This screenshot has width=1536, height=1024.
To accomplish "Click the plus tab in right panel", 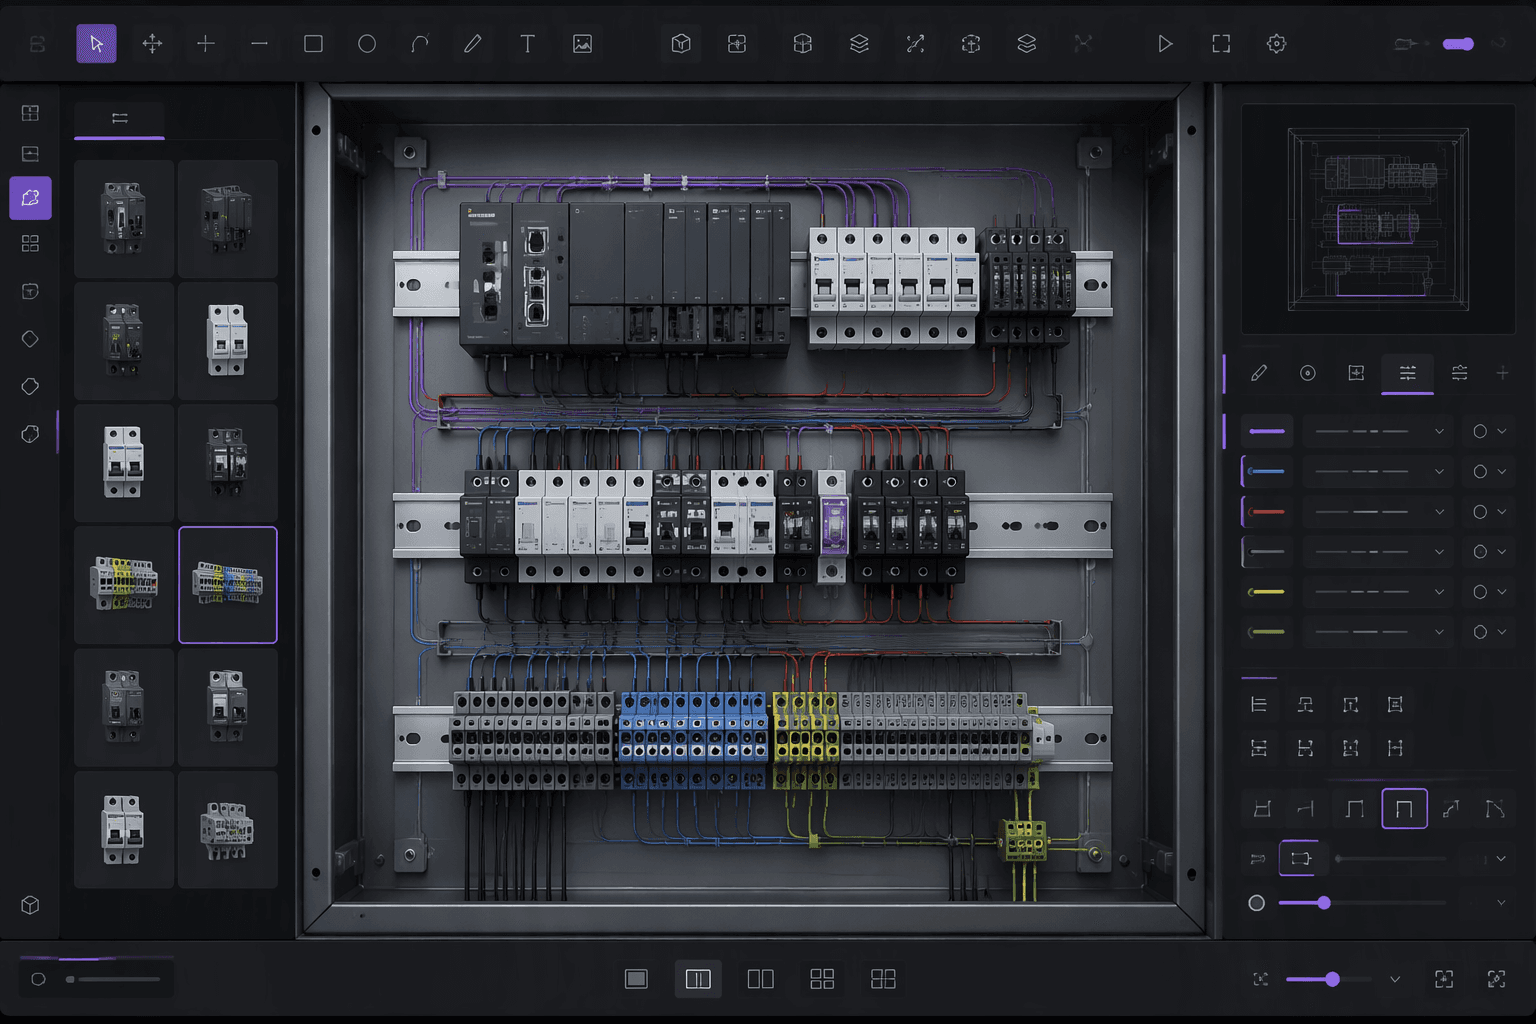I will click(1502, 373).
